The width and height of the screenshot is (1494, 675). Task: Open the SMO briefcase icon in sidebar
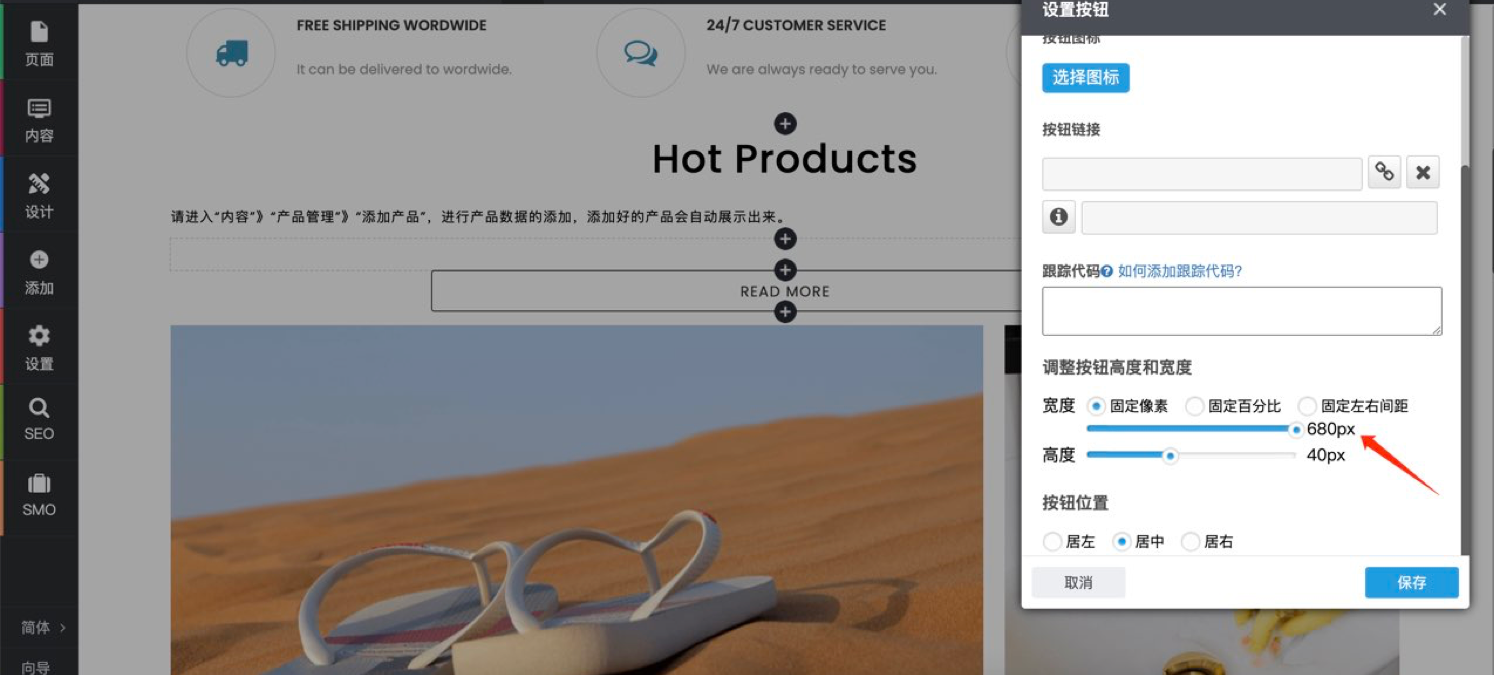[x=39, y=495]
